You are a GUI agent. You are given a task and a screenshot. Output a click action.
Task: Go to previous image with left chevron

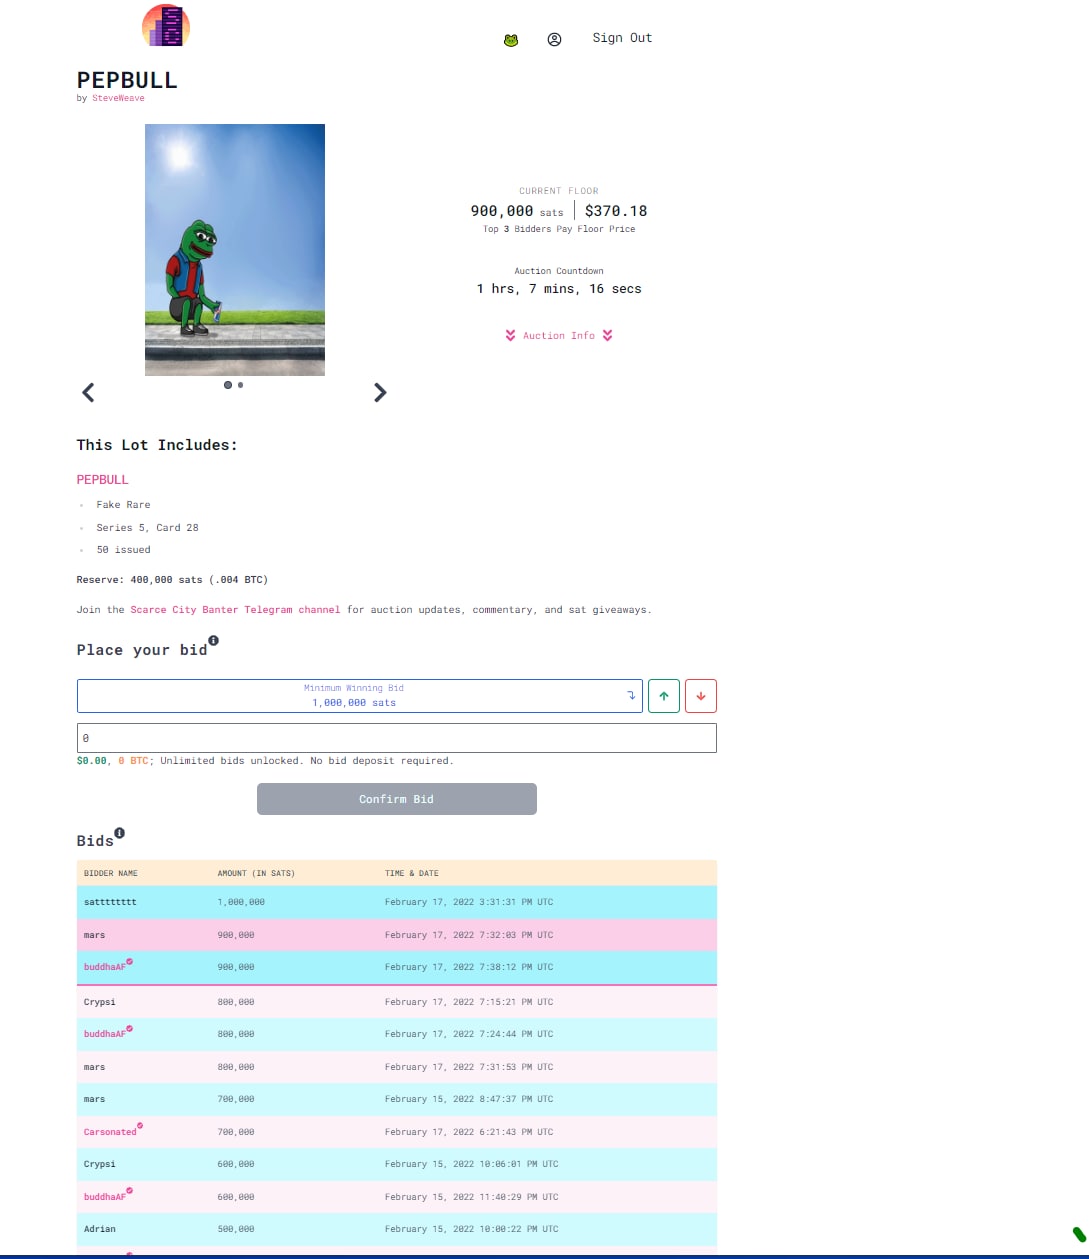(x=88, y=393)
